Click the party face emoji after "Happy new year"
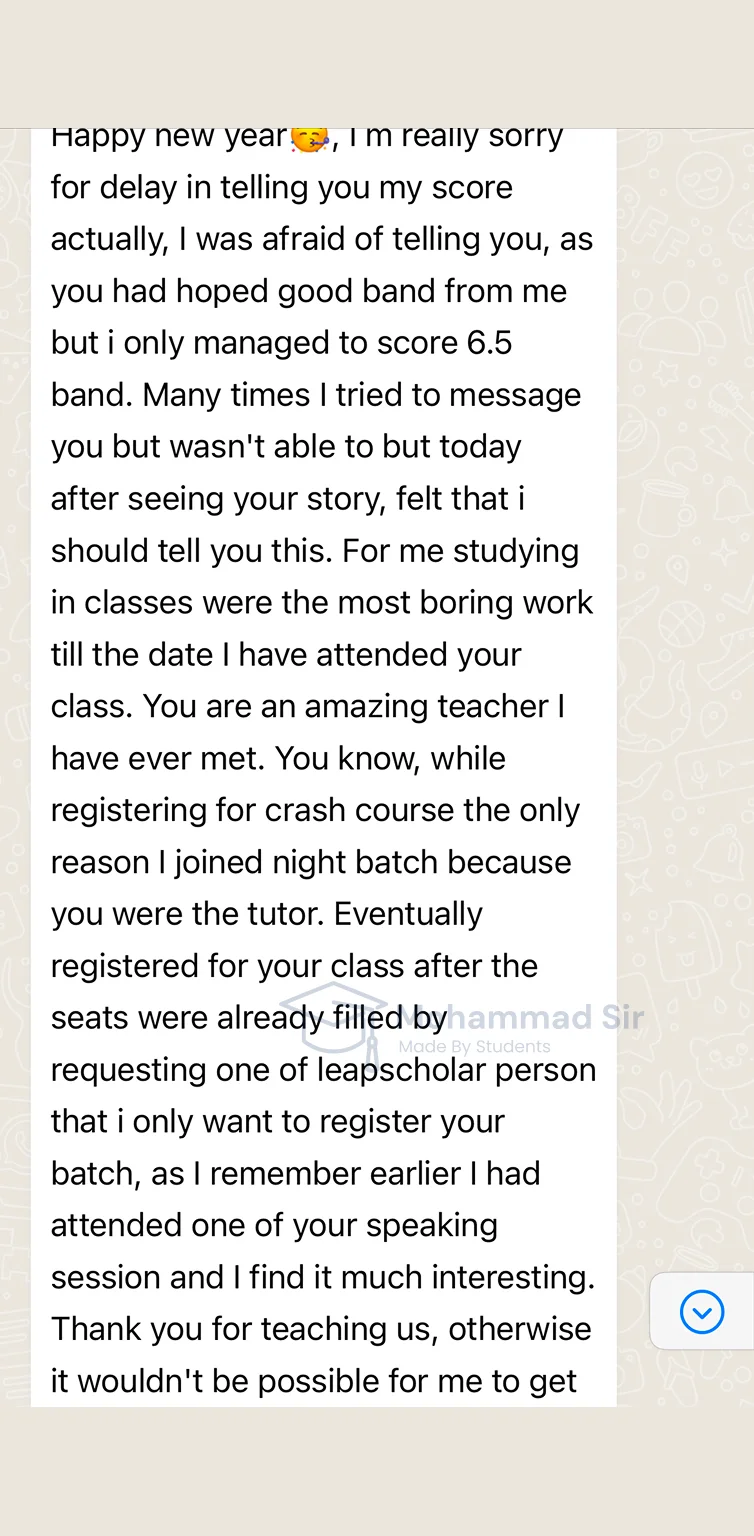This screenshot has height=1536, width=754. tap(310, 139)
